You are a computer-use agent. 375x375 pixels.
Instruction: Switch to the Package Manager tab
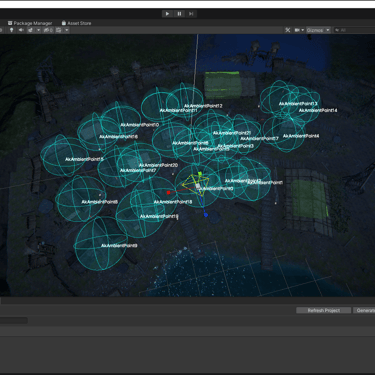click(30, 23)
